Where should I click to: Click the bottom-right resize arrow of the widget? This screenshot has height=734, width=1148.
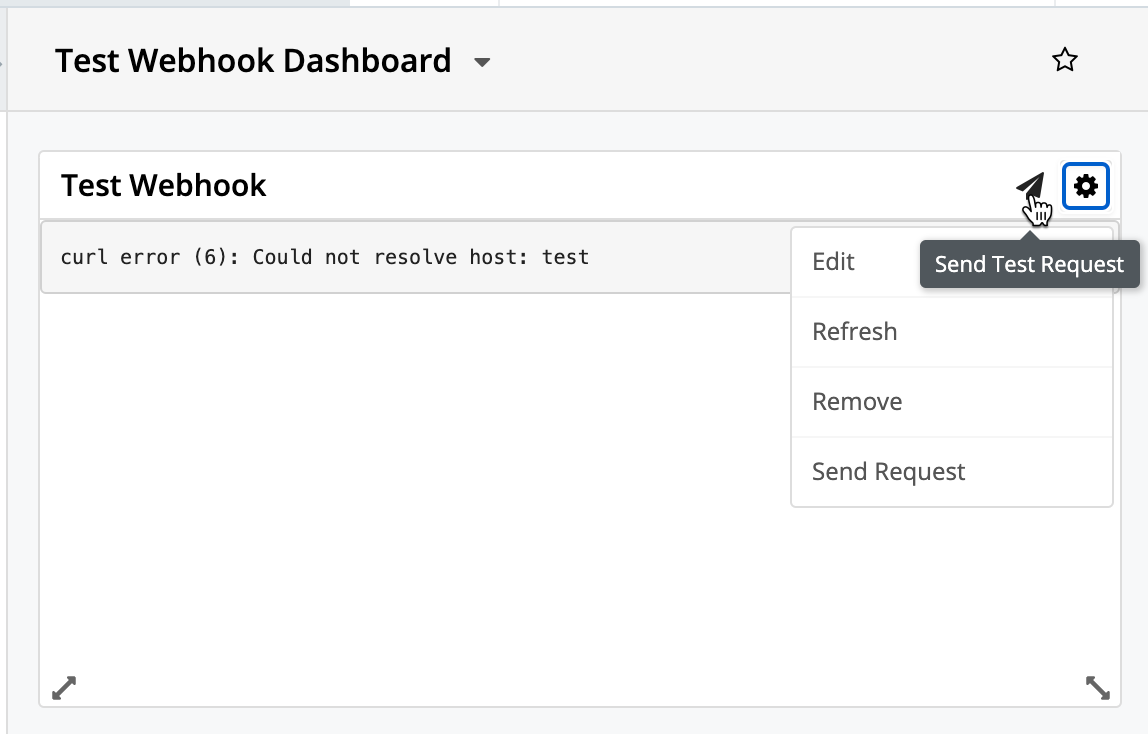coord(1097,687)
